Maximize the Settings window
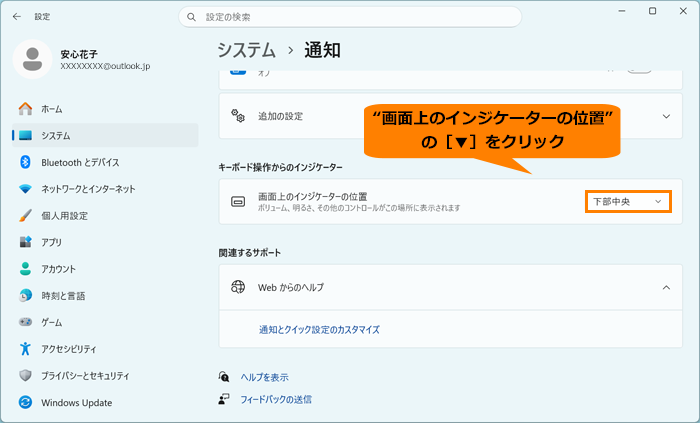This screenshot has height=423, width=700. click(x=652, y=11)
